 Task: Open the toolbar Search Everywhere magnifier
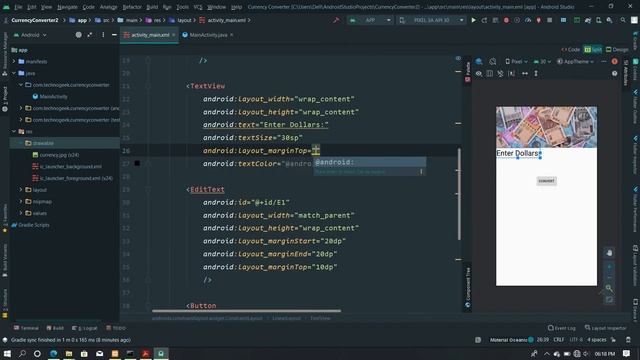(623, 20)
